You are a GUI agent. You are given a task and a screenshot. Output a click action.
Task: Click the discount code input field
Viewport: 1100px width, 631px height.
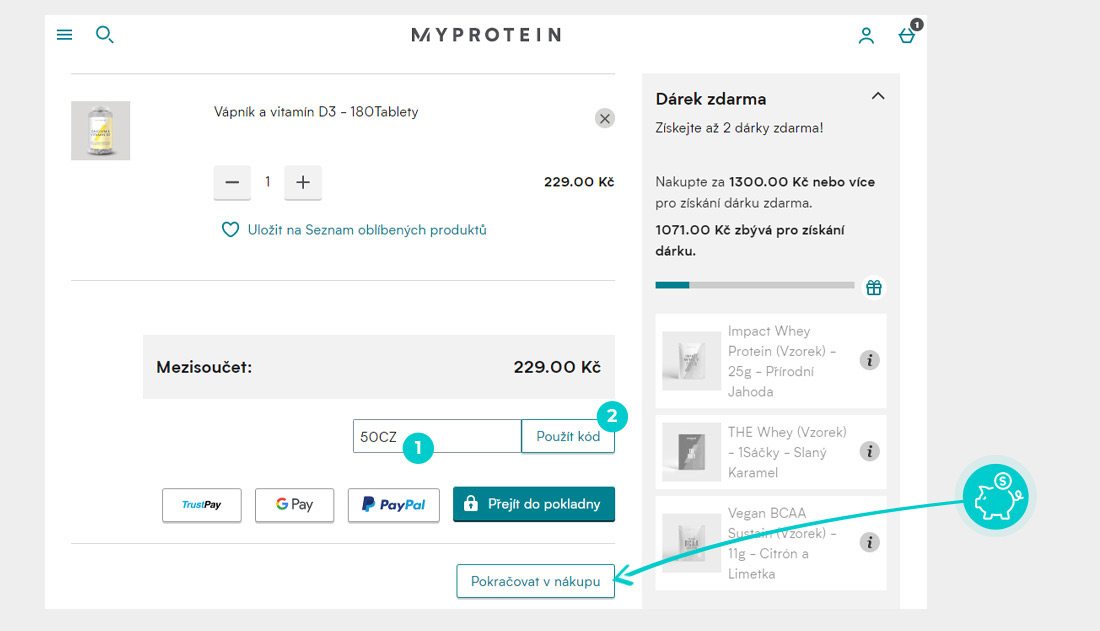pyautogui.click(x=437, y=437)
